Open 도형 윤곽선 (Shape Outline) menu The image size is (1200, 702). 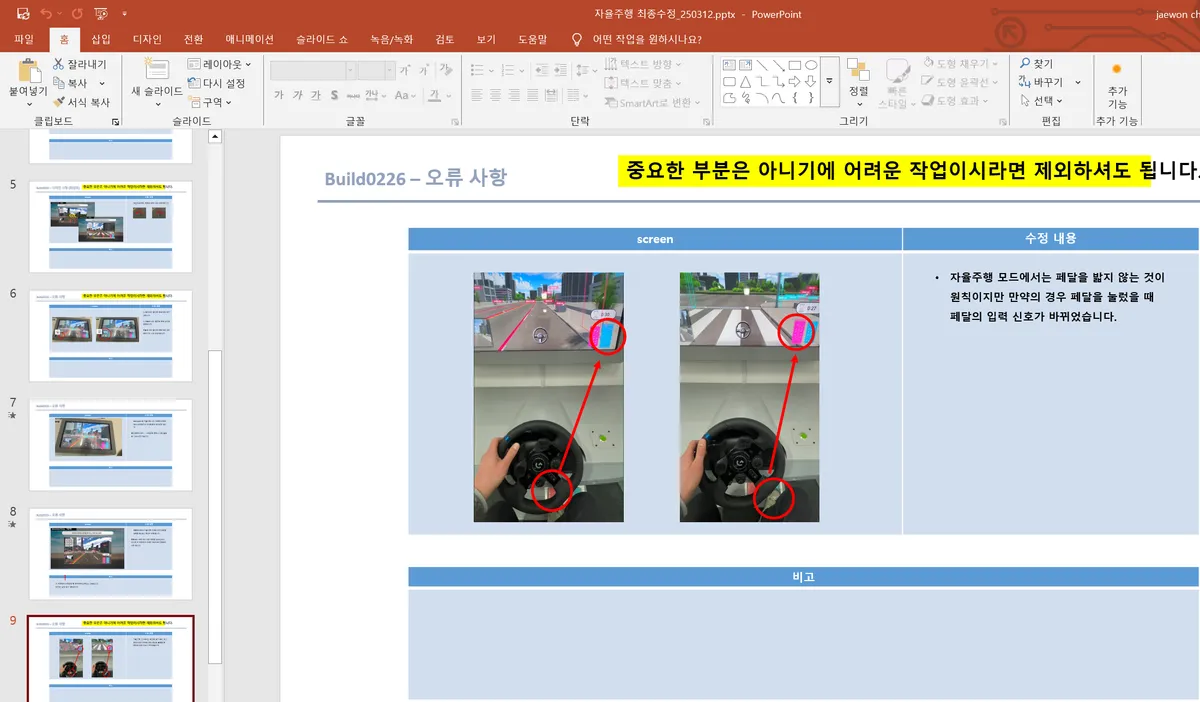click(x=961, y=82)
